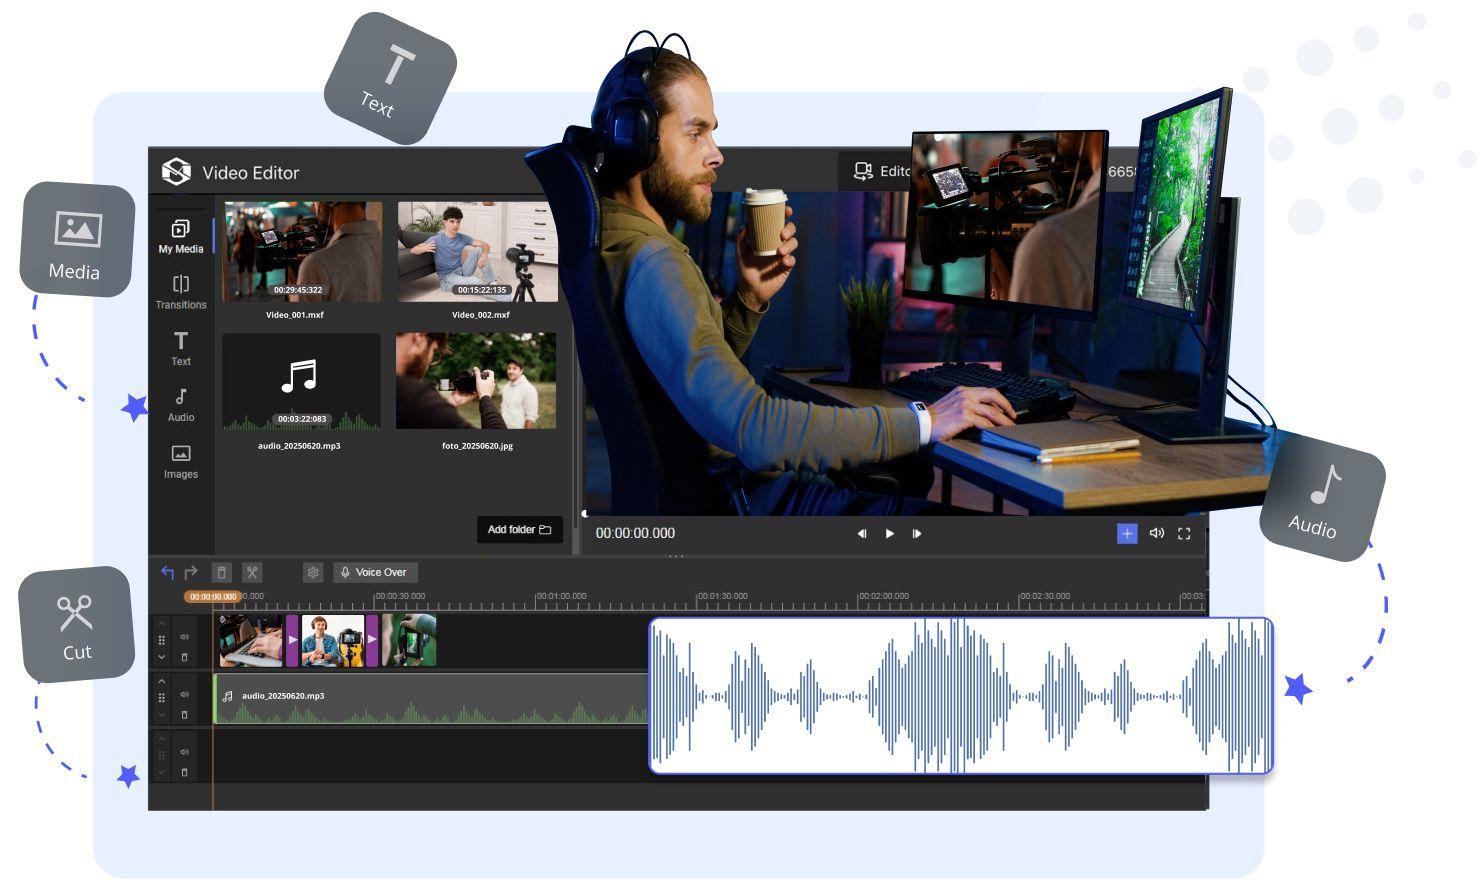Select the laptop typing clip on timeline
Viewport: 1483px width, 882px height.
[x=251, y=641]
